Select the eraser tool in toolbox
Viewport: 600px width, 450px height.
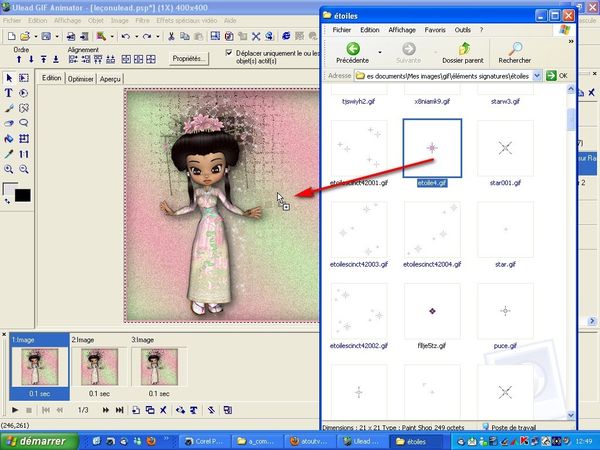point(9,123)
